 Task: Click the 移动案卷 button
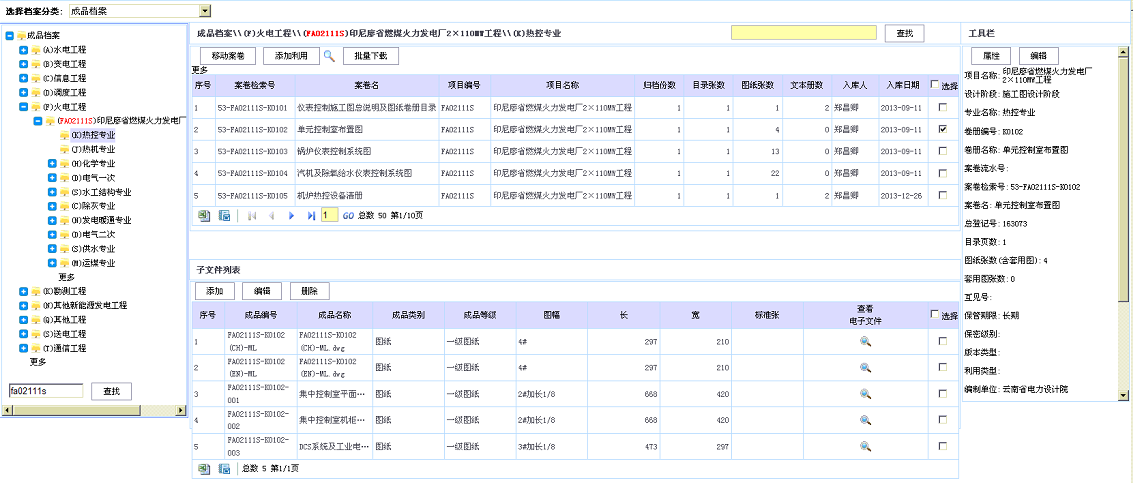click(x=228, y=56)
